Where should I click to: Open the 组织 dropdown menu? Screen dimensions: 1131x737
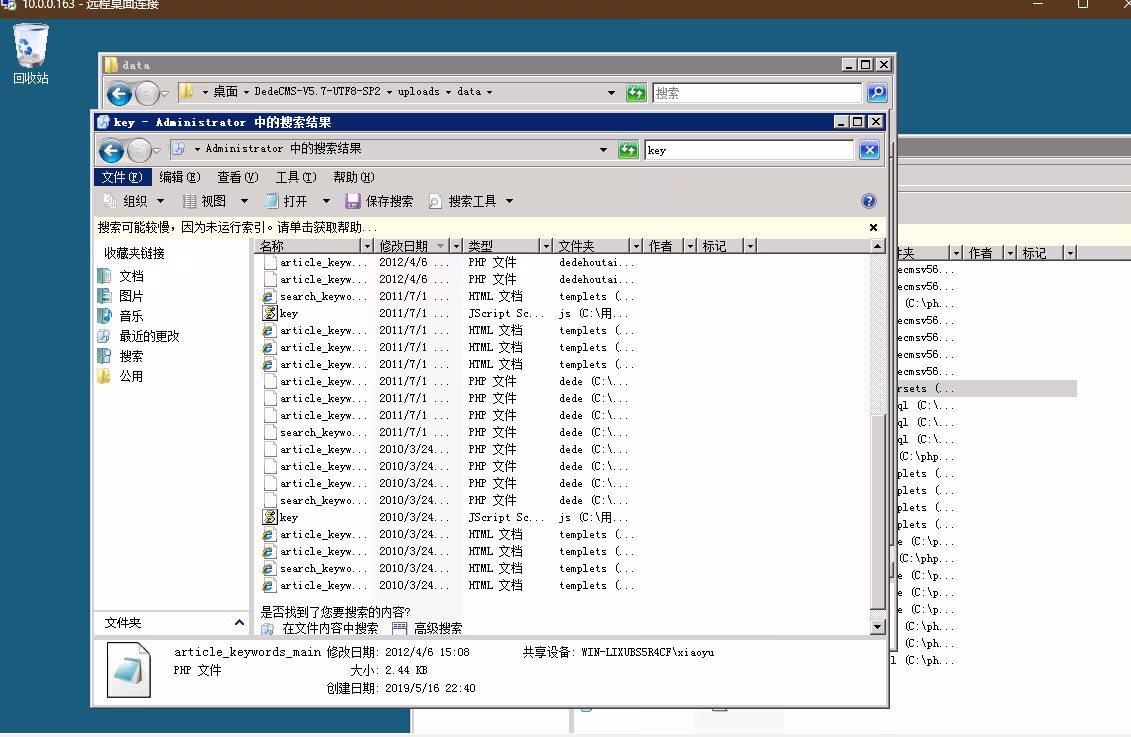(x=131, y=200)
